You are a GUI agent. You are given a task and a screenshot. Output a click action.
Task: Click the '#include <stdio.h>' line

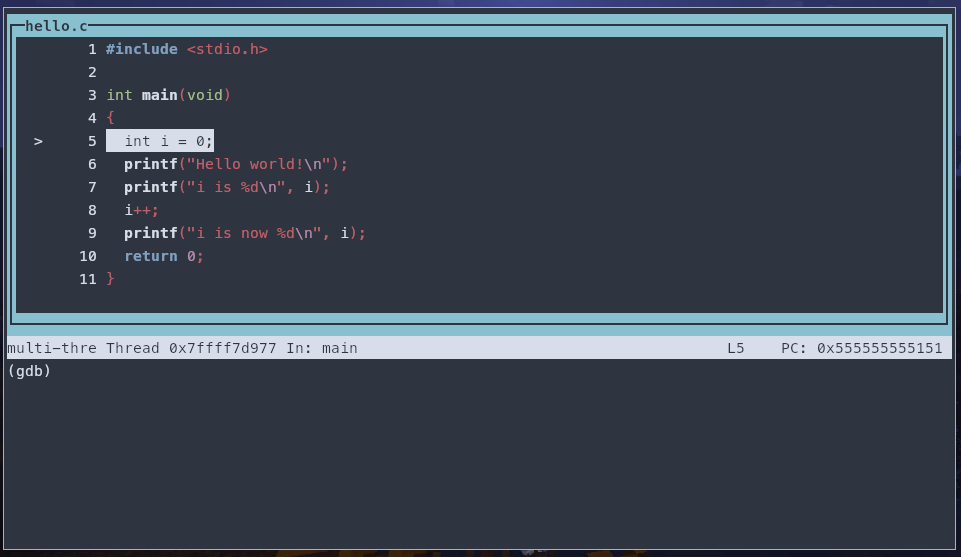(187, 49)
